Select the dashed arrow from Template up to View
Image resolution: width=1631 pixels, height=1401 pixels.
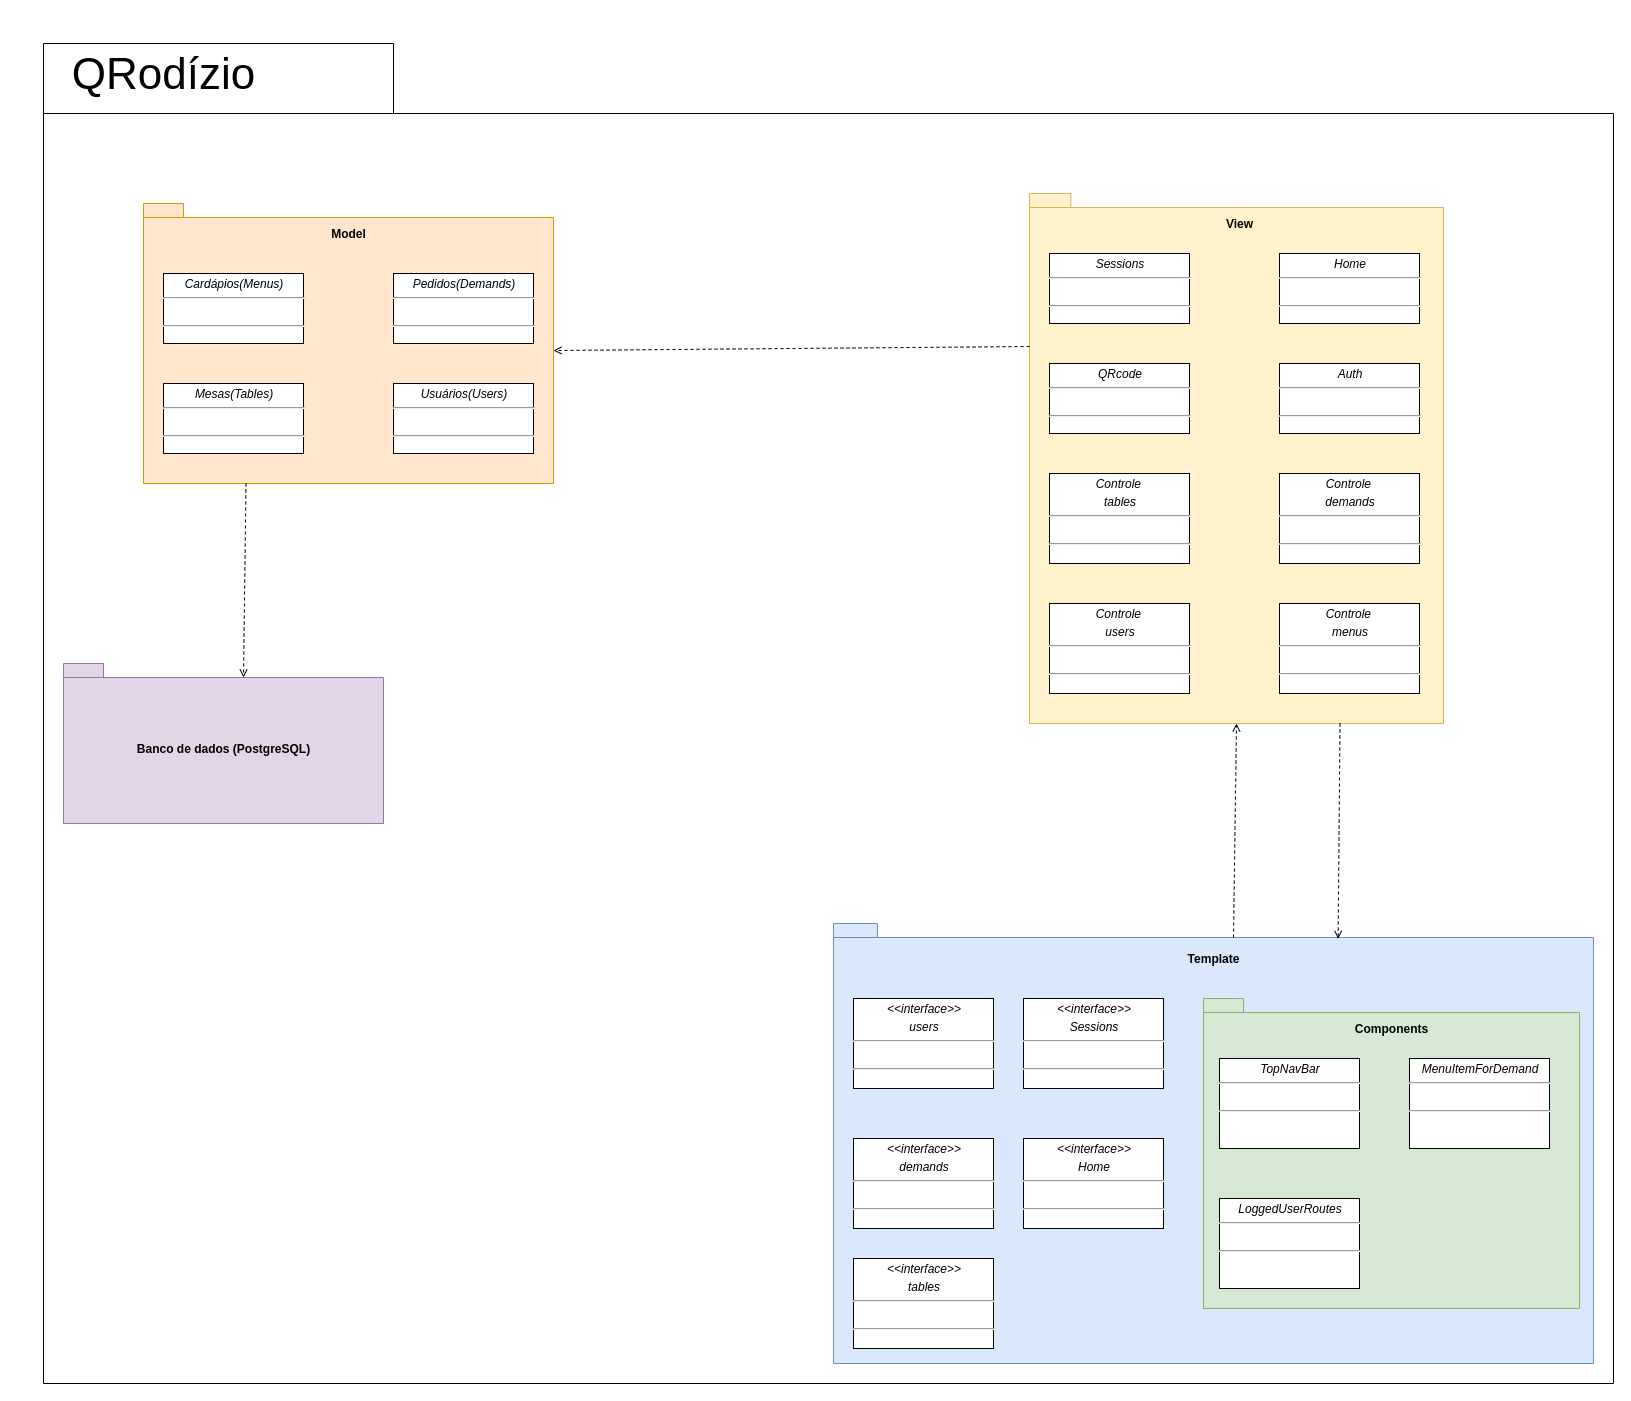coord(1235,830)
